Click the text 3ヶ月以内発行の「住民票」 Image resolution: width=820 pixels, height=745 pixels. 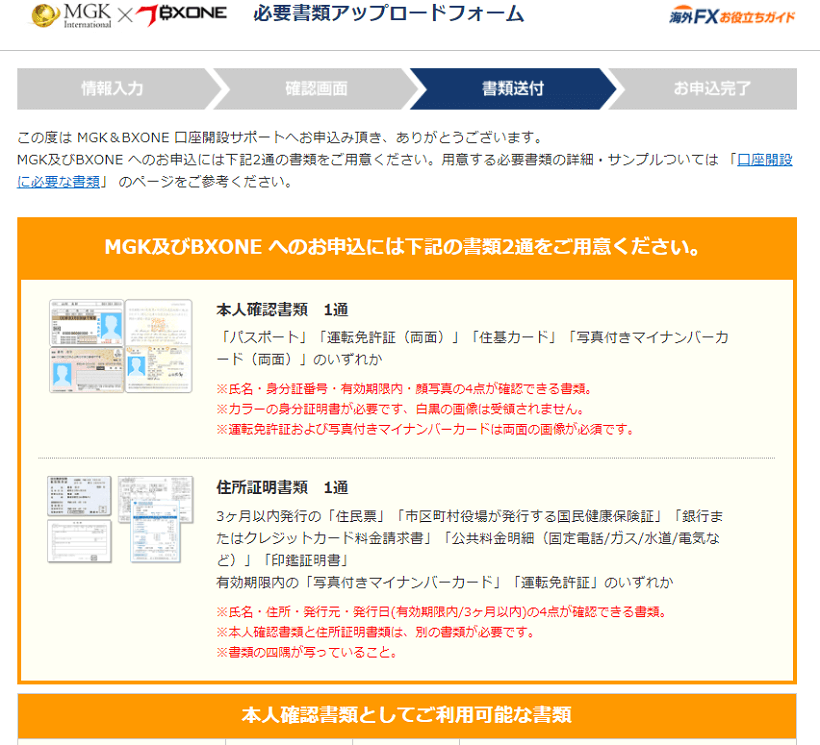(x=469, y=538)
